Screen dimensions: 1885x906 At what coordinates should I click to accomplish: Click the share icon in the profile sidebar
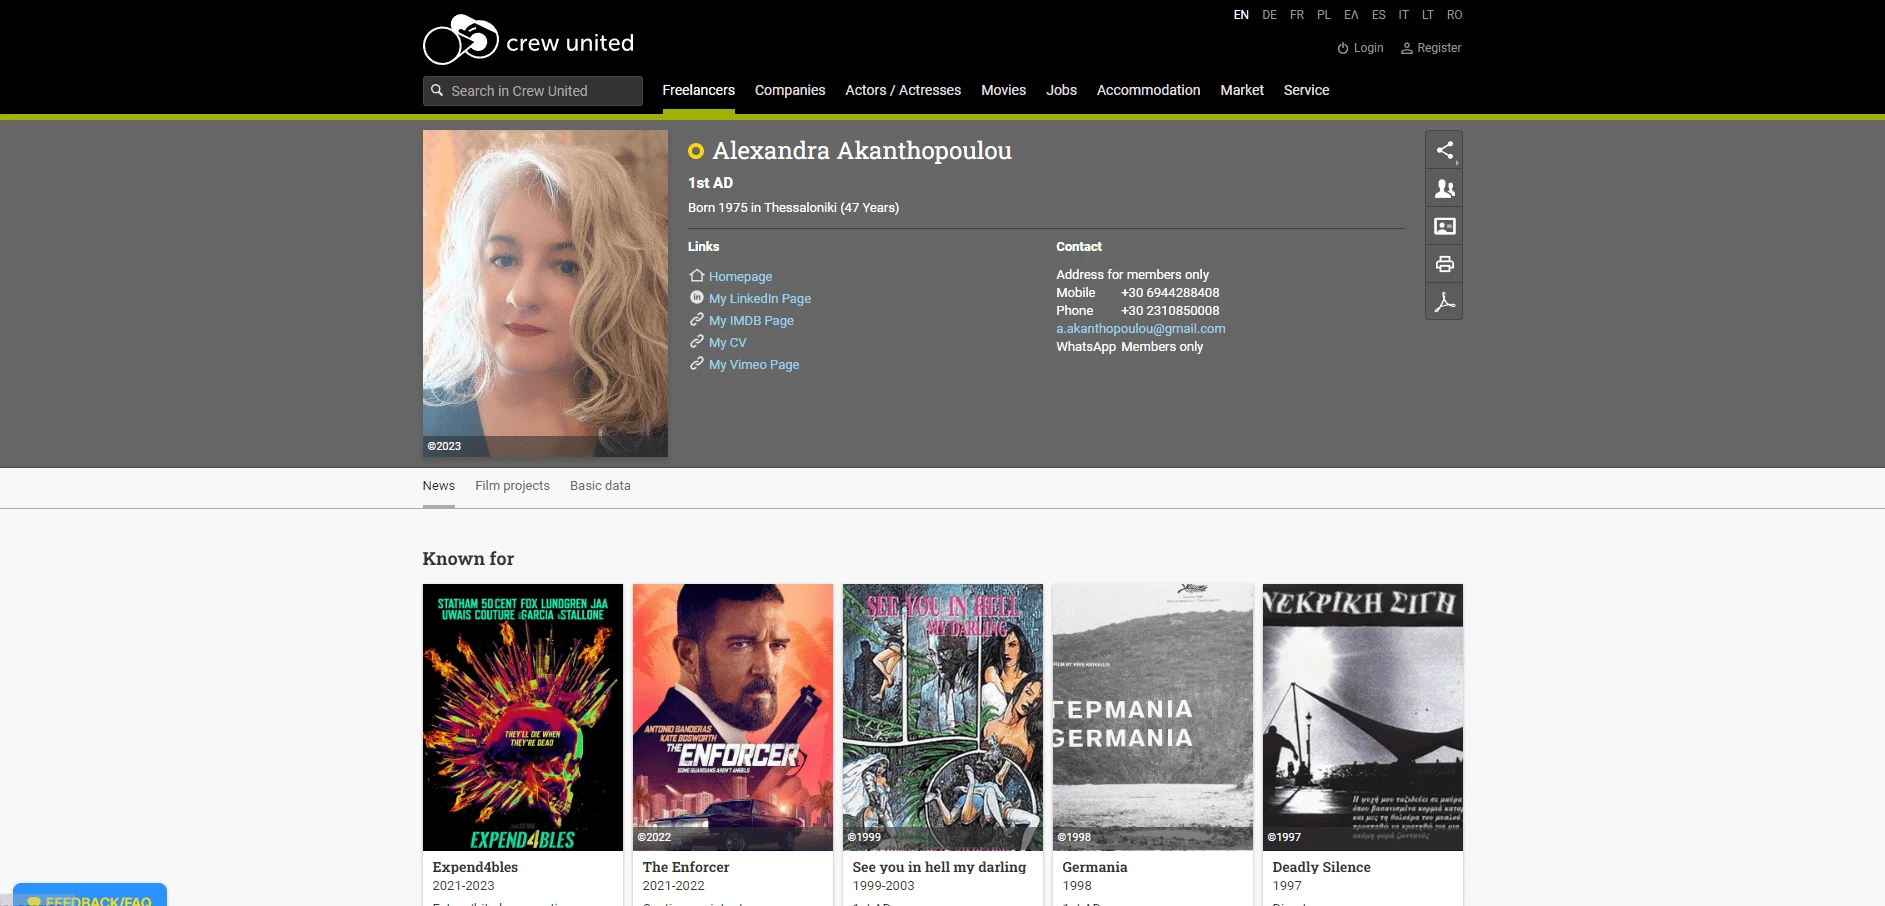pos(1444,150)
